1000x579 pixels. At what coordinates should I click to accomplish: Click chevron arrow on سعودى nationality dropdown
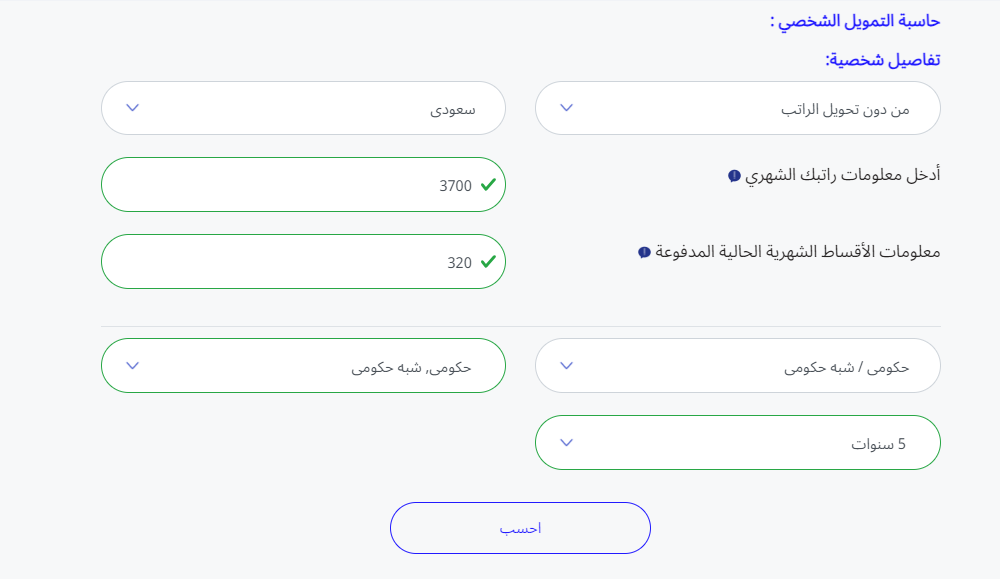(x=132, y=108)
